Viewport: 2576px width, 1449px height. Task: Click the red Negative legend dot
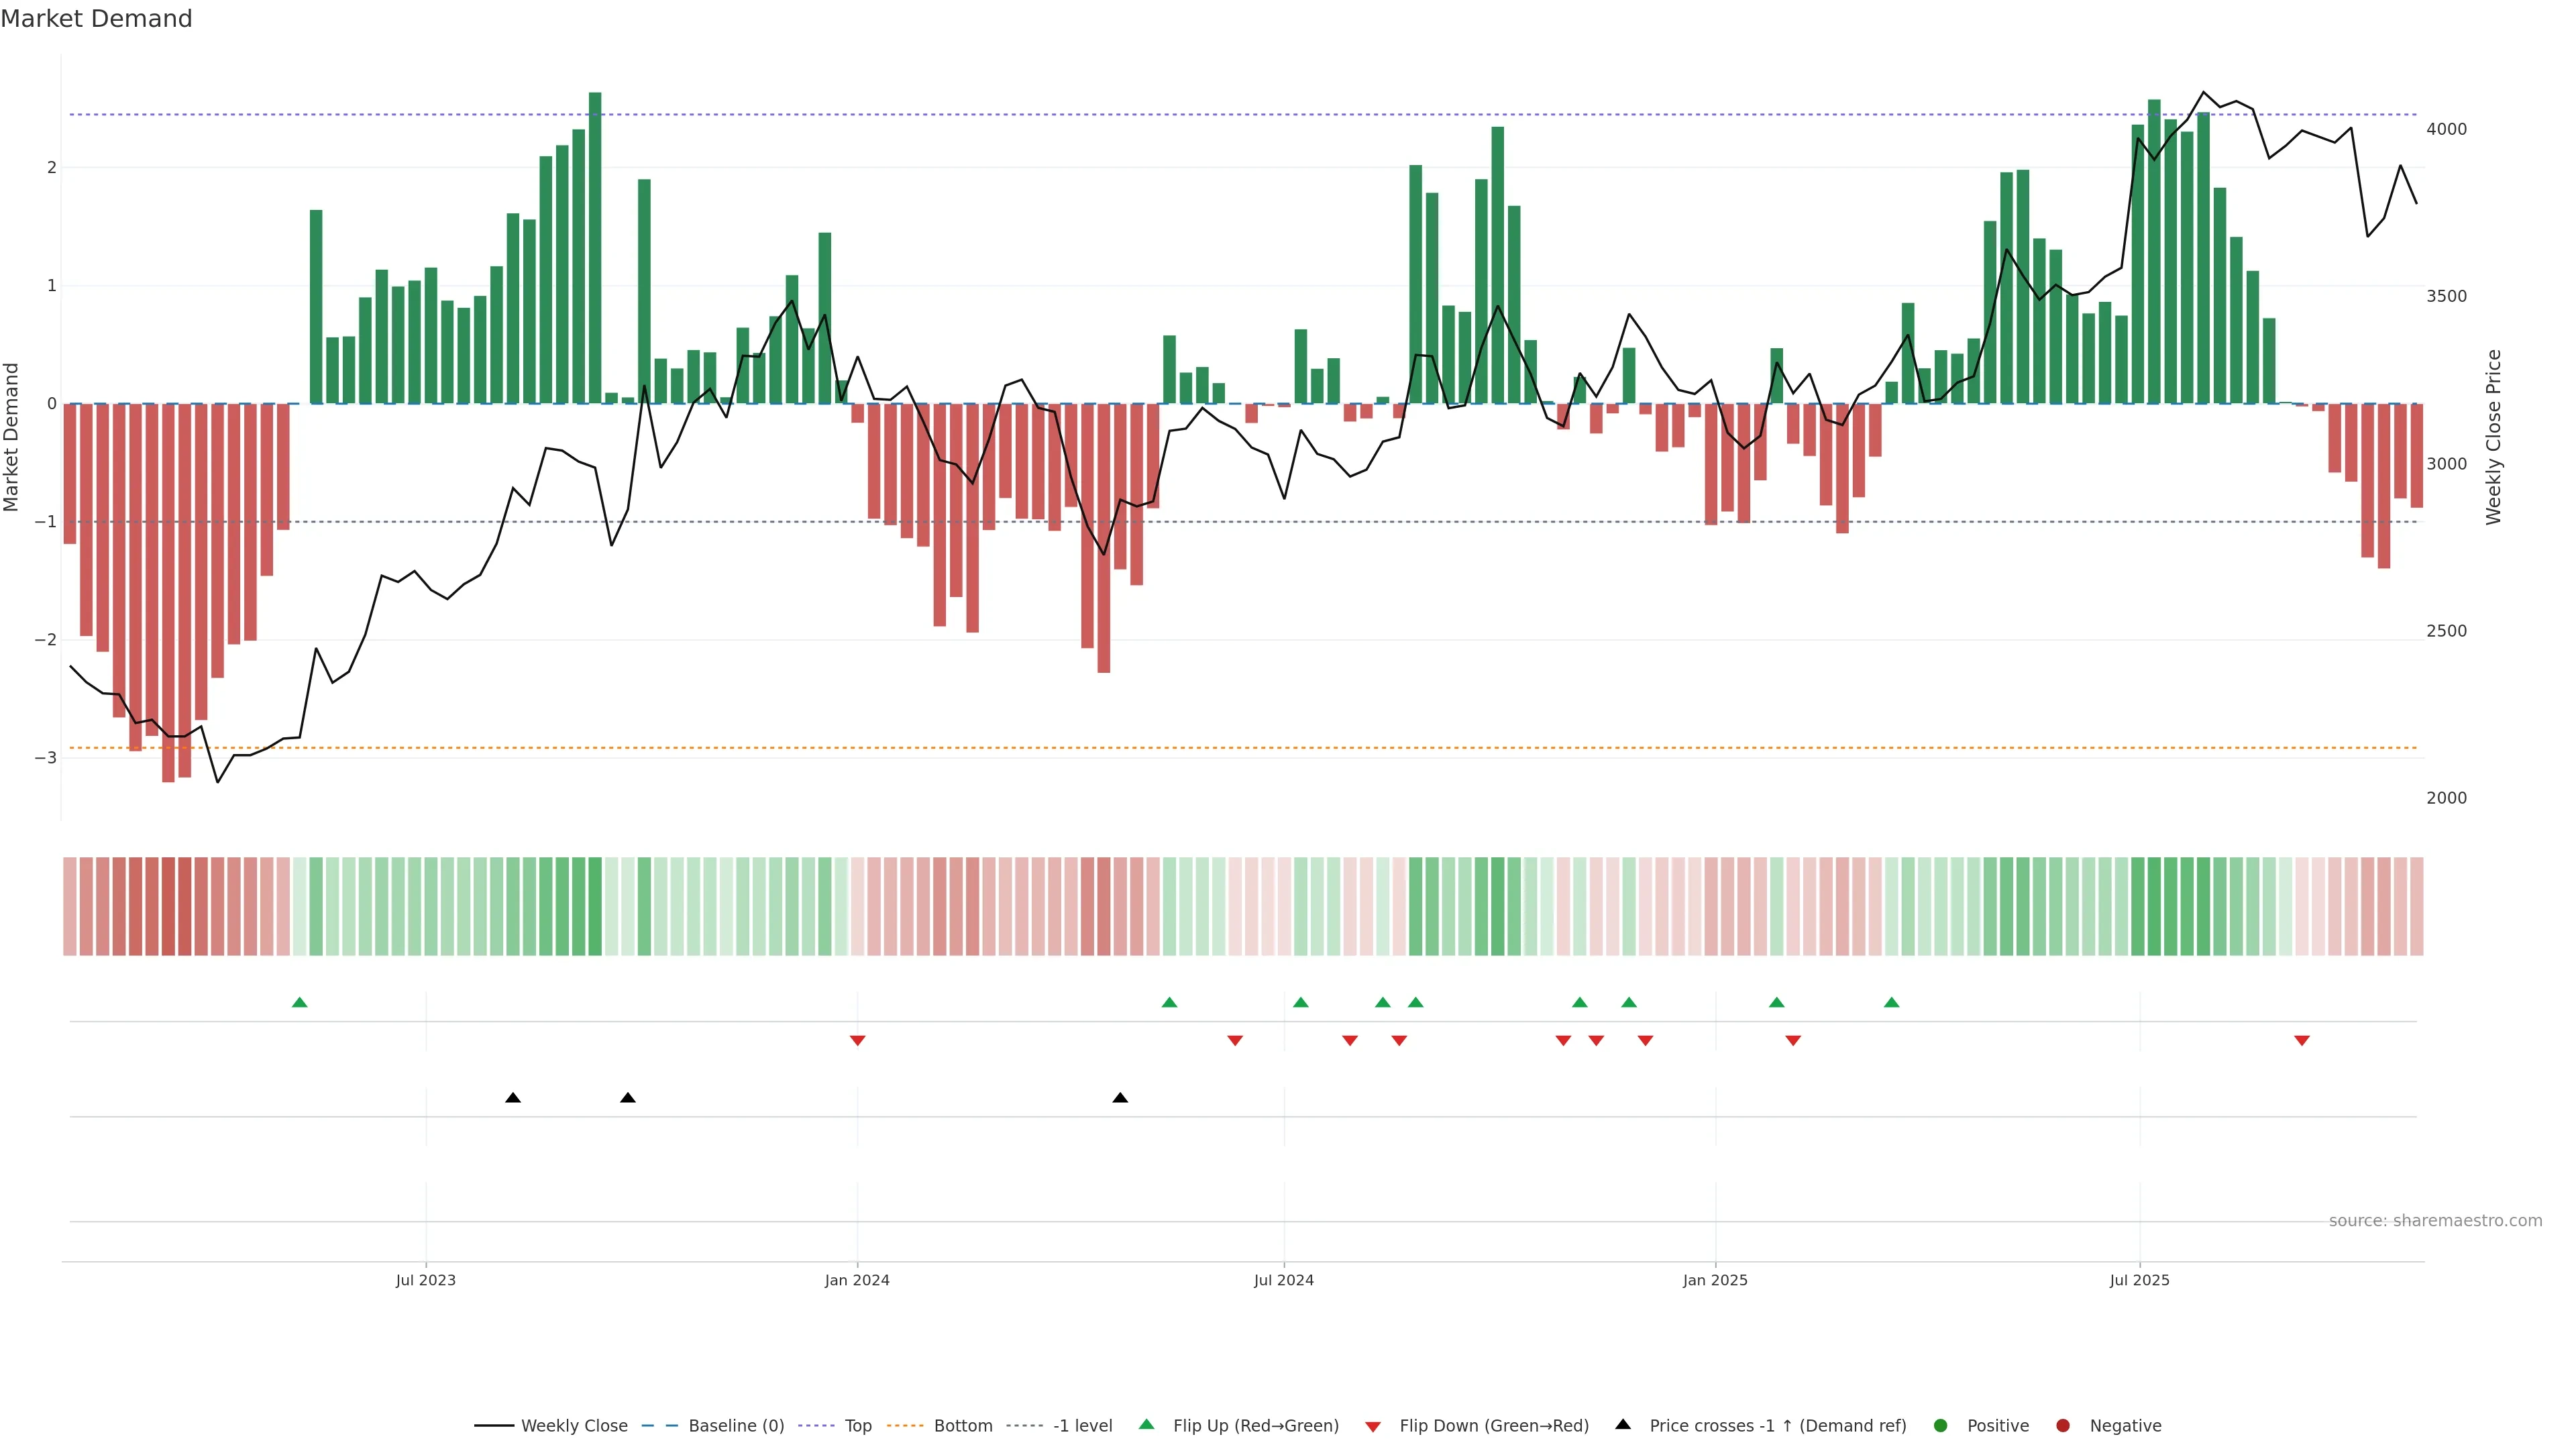coord(2063,1426)
